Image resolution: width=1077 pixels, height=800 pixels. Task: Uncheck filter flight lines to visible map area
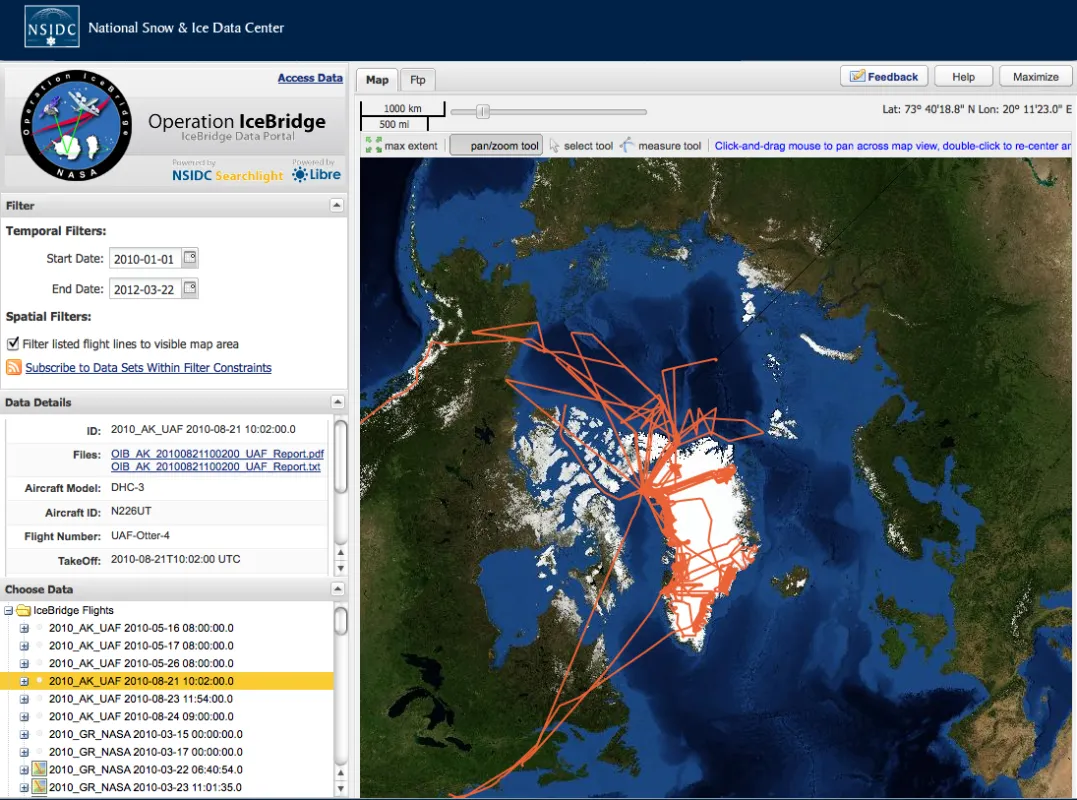coord(13,343)
